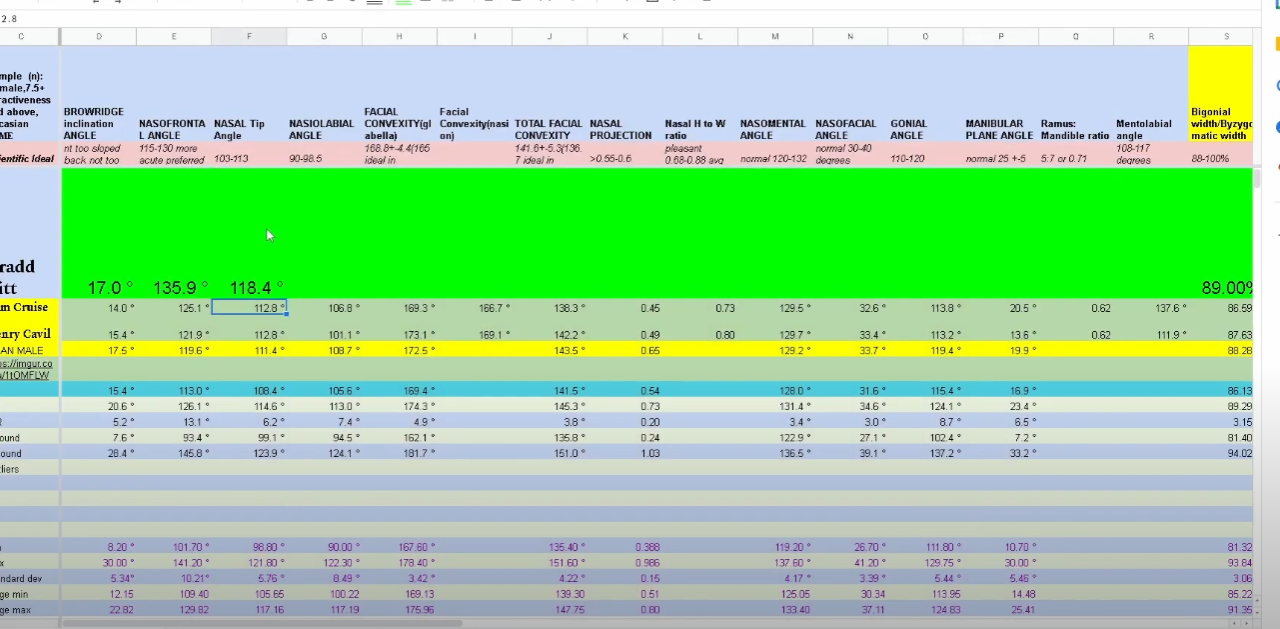The image size is (1280, 629).
Task: Click the 119.4° cell in yellow row
Action: coord(926,350)
